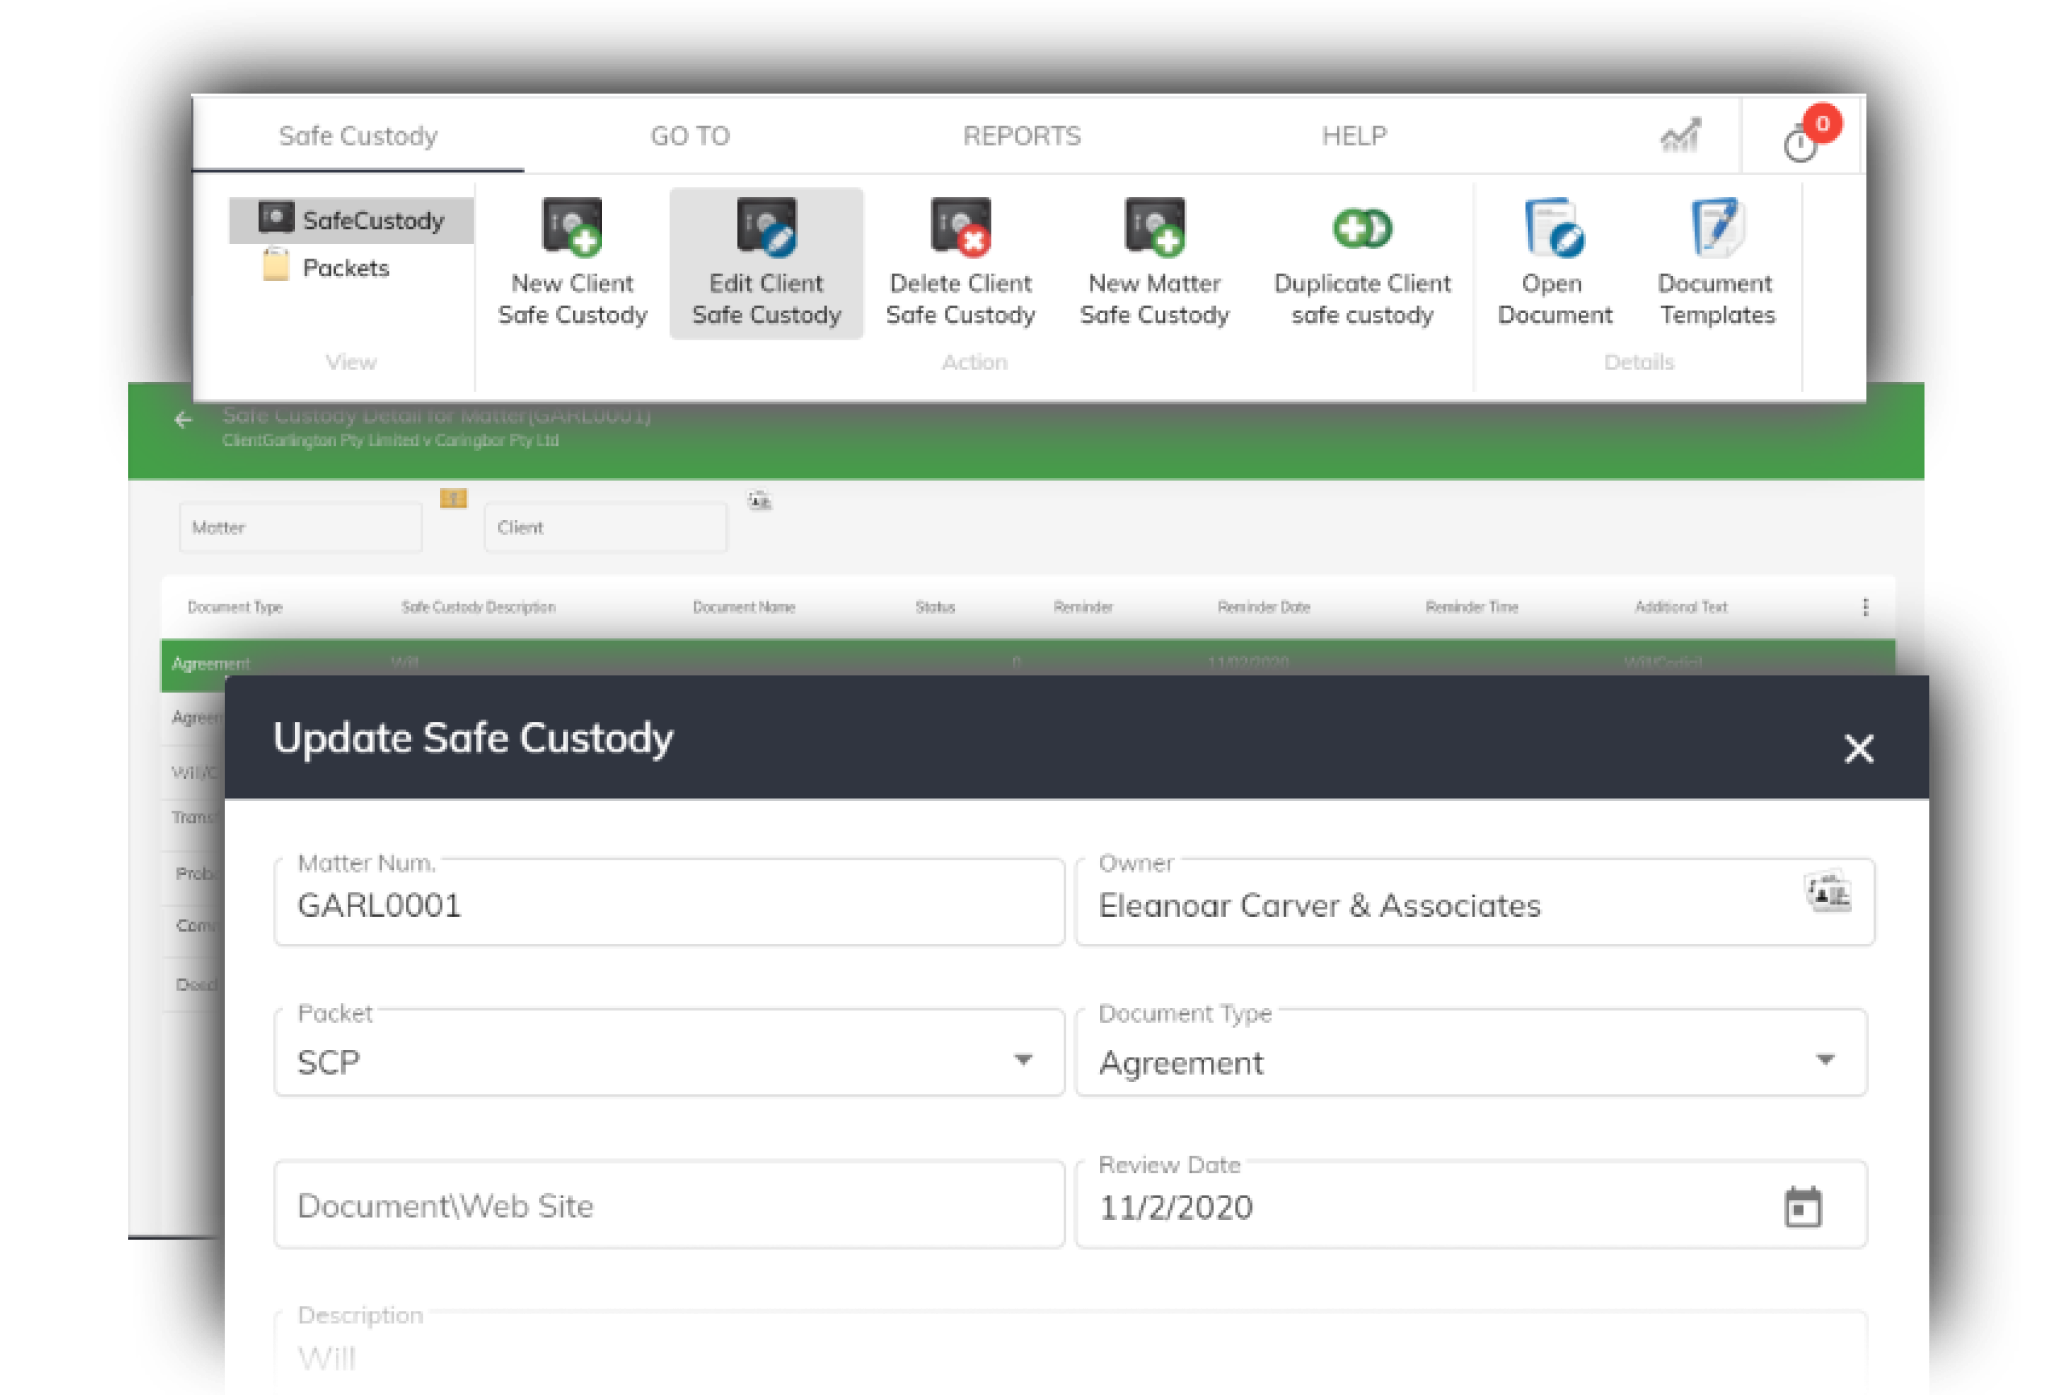The image size is (2055, 1395).
Task: Open the Review Date calendar picker
Action: tap(1803, 1207)
